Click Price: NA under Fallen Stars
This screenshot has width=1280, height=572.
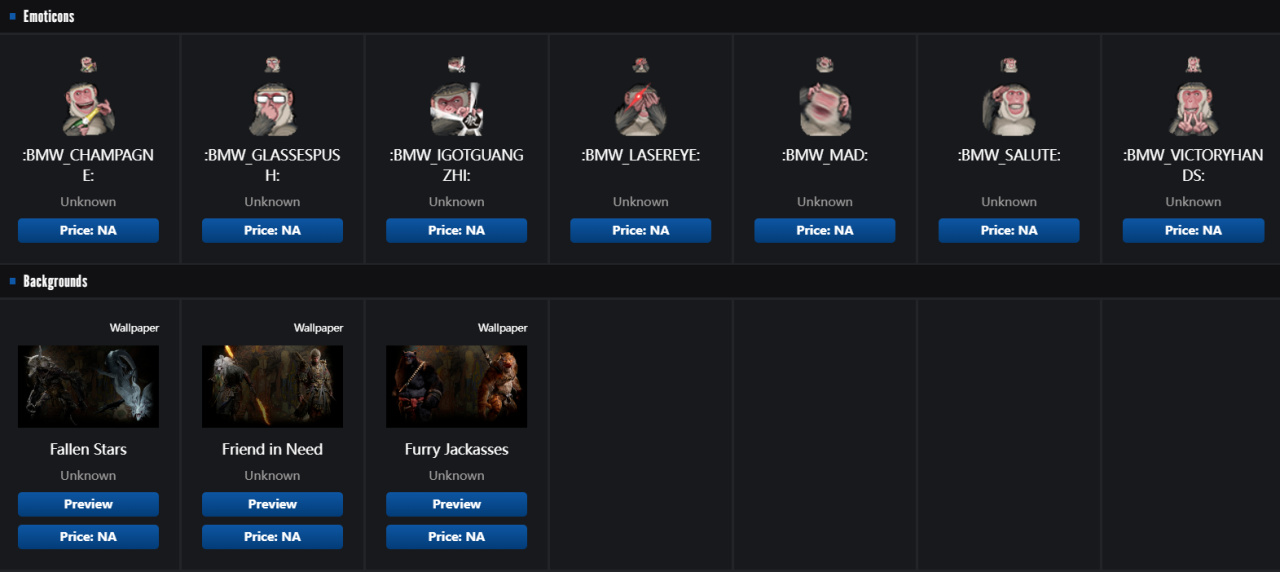click(x=88, y=537)
